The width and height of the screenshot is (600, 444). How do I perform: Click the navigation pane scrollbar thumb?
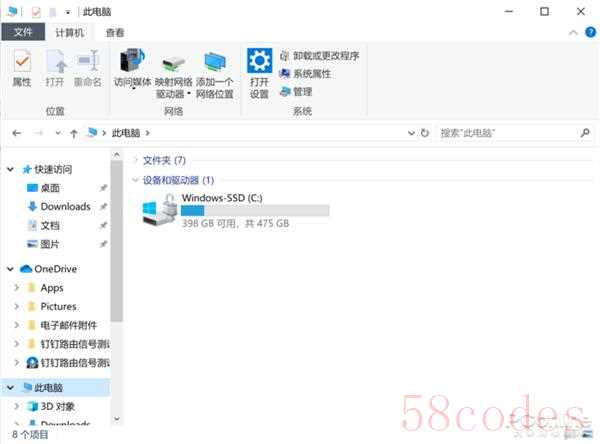coord(117,241)
